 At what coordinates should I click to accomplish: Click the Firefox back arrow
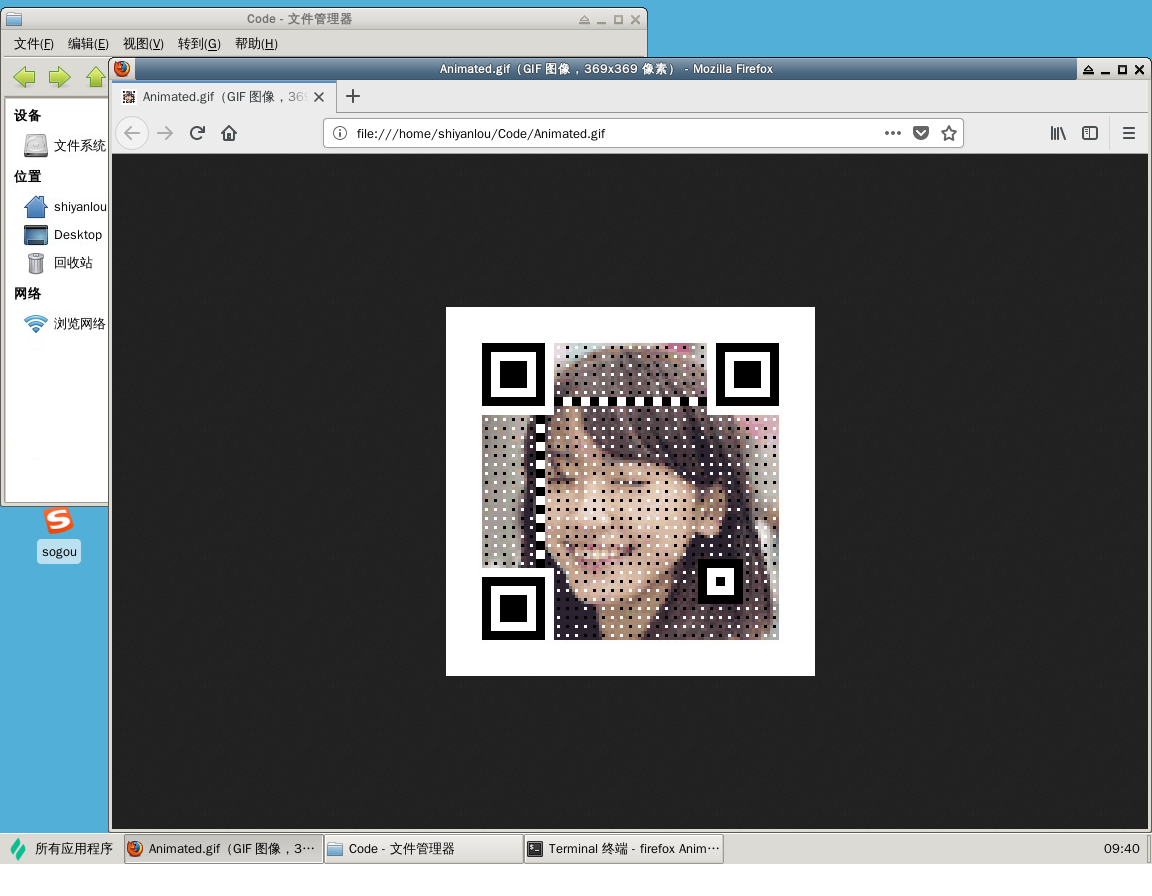tap(132, 133)
